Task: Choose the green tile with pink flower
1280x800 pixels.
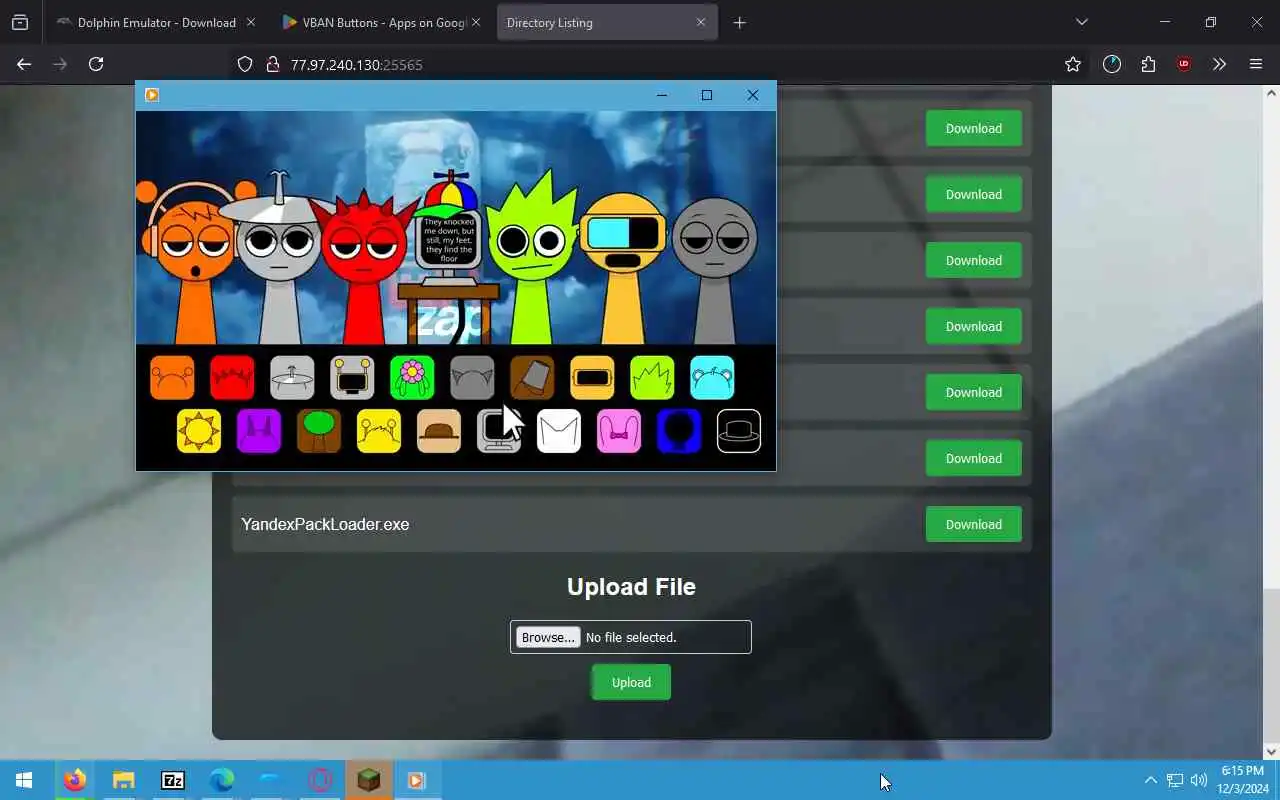Action: [412, 378]
